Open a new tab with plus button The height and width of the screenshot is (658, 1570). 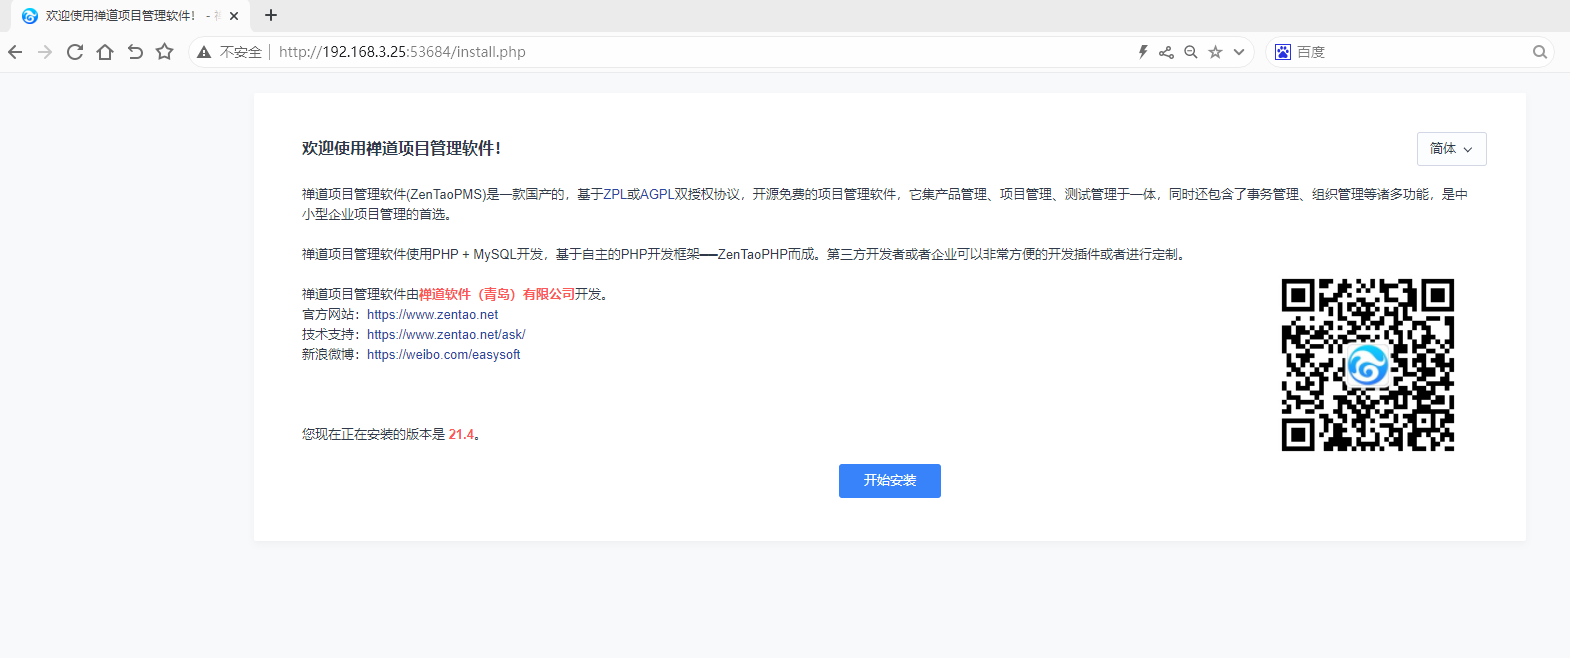[x=271, y=15]
